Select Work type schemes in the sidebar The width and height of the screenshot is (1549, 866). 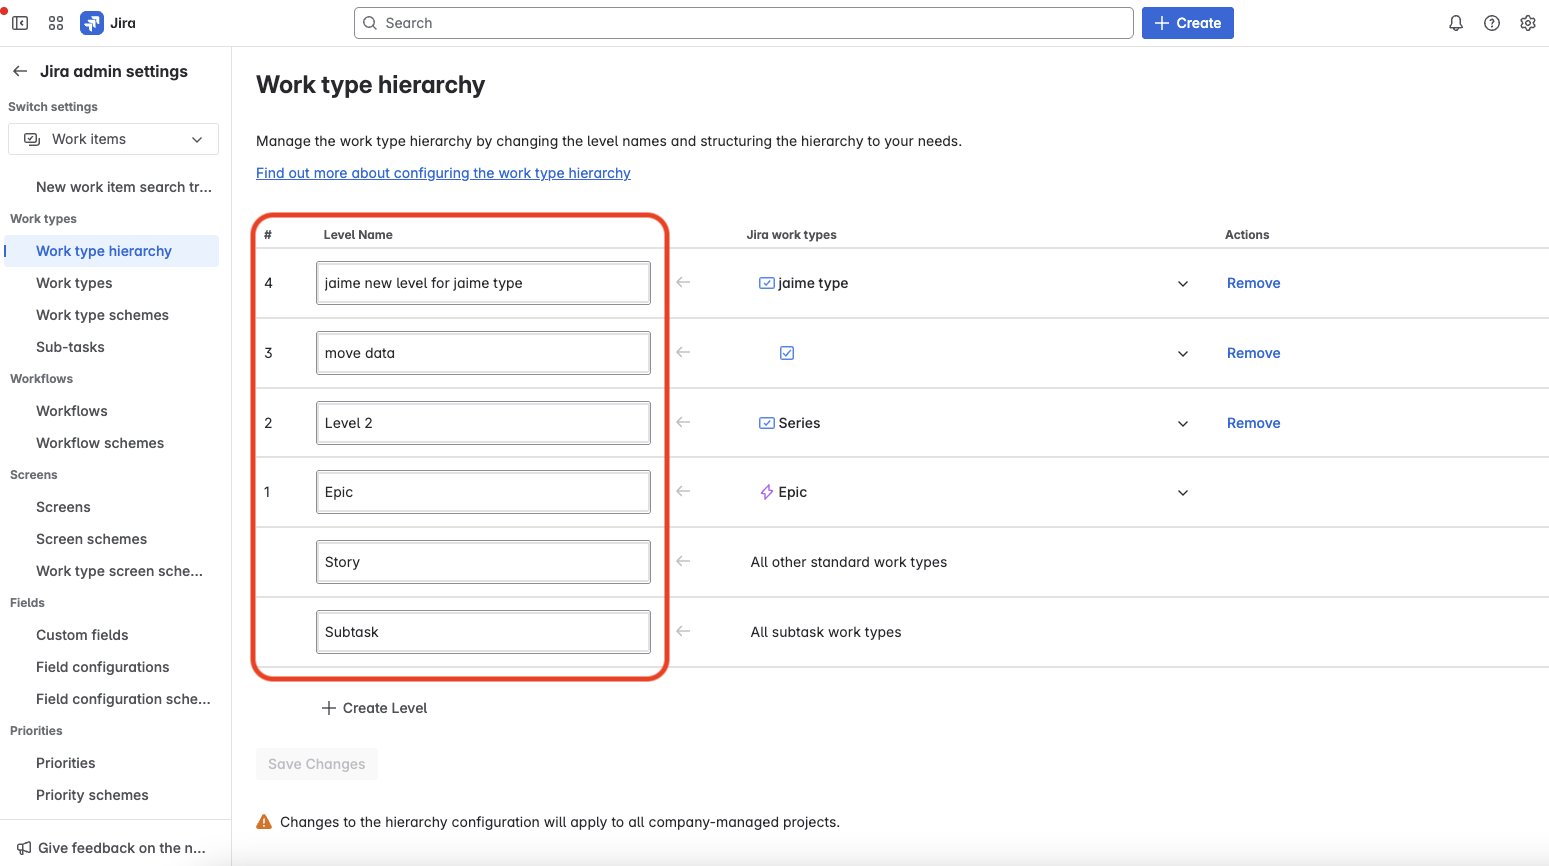[102, 314]
